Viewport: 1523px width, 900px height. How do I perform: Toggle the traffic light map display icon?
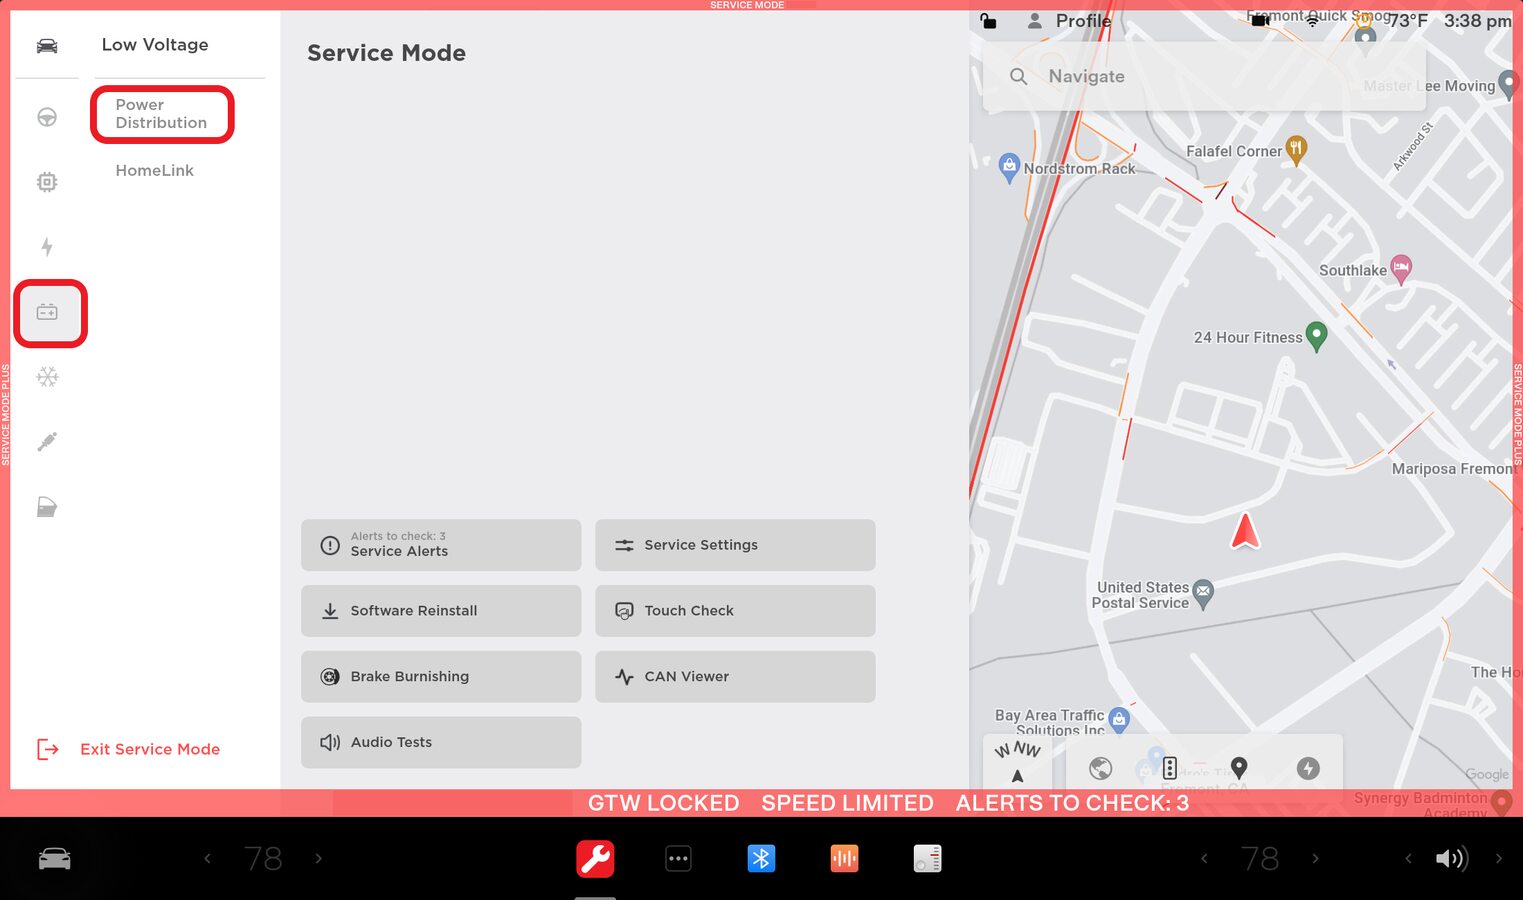[x=1169, y=768]
